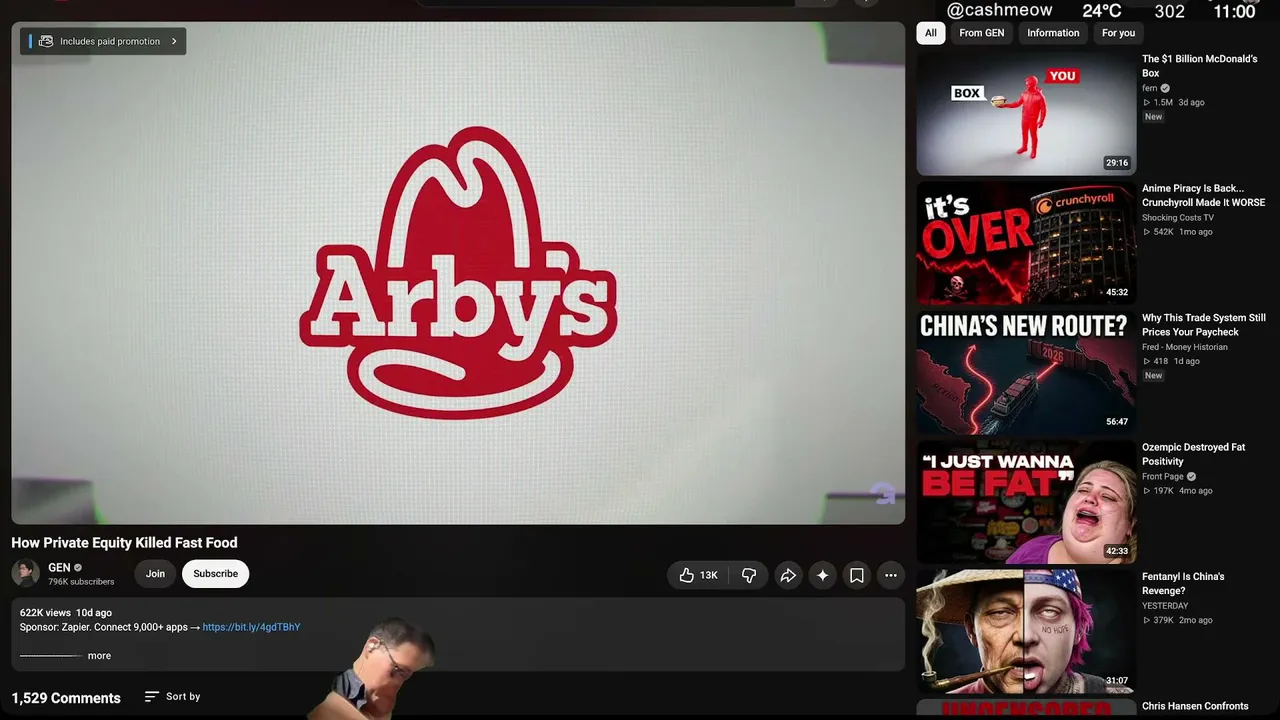Like the video with 13K likes
1280x720 pixels.
699,575
